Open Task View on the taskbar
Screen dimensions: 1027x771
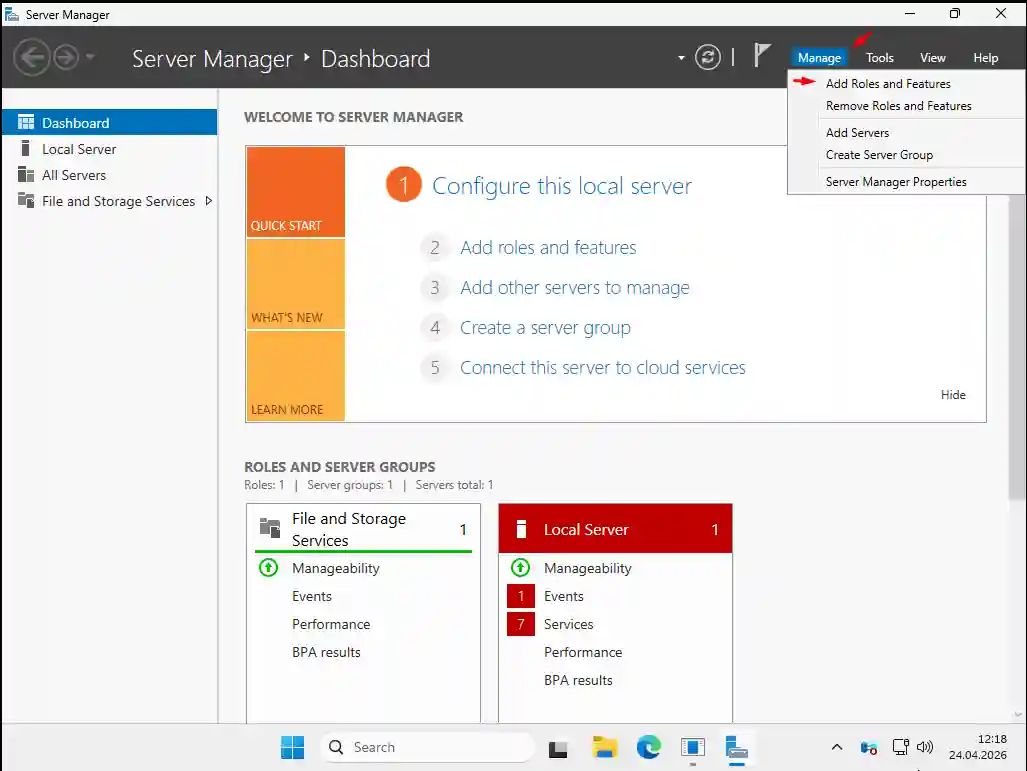coord(558,748)
